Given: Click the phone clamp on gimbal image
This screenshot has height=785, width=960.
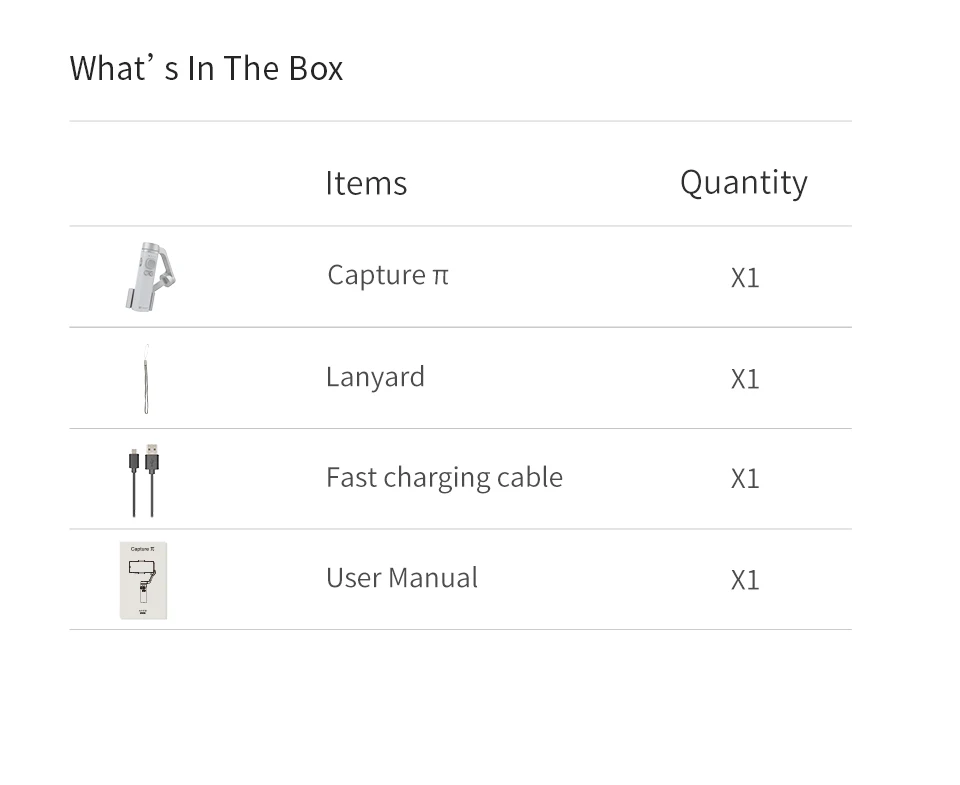Looking at the screenshot, I should [134, 296].
